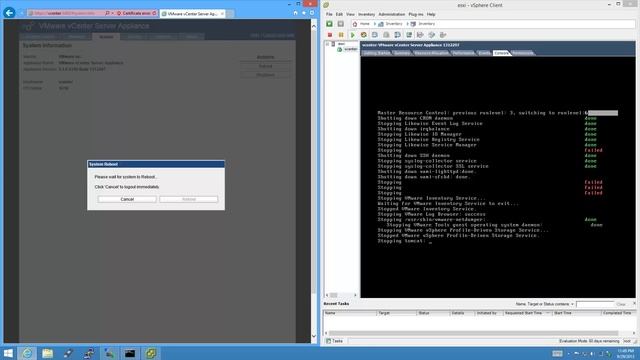Click the Home icon in vSphere breadcrumb
This screenshot has width=640, height=360.
coord(355,24)
